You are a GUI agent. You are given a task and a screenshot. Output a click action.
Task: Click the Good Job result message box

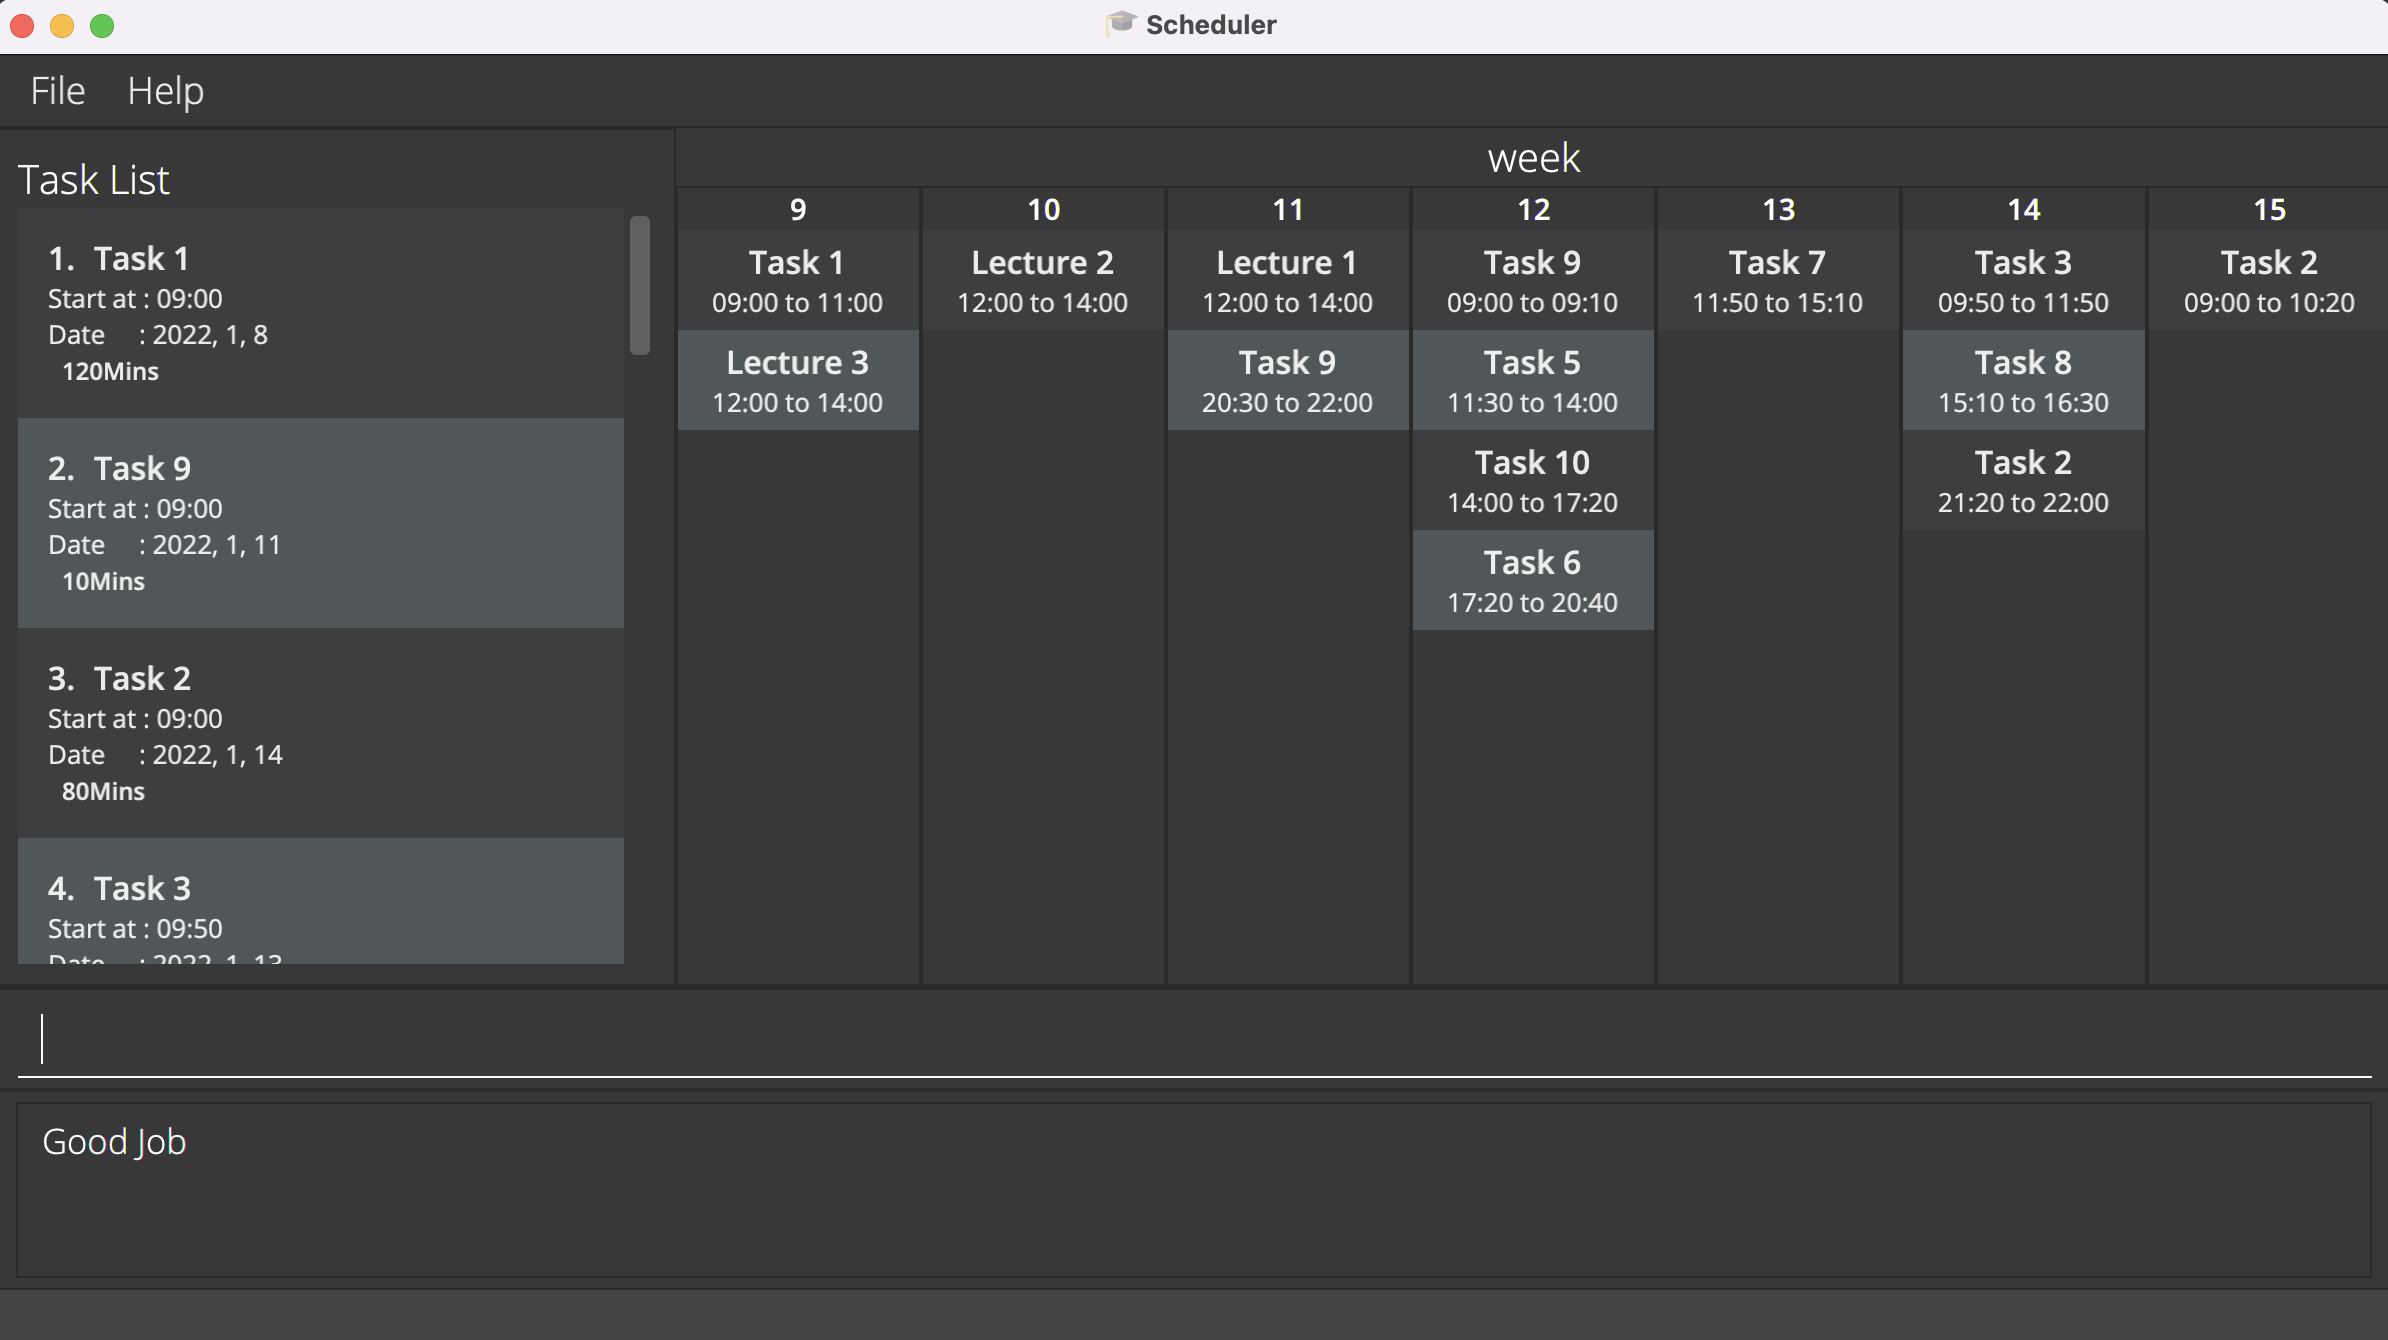[1194, 1190]
